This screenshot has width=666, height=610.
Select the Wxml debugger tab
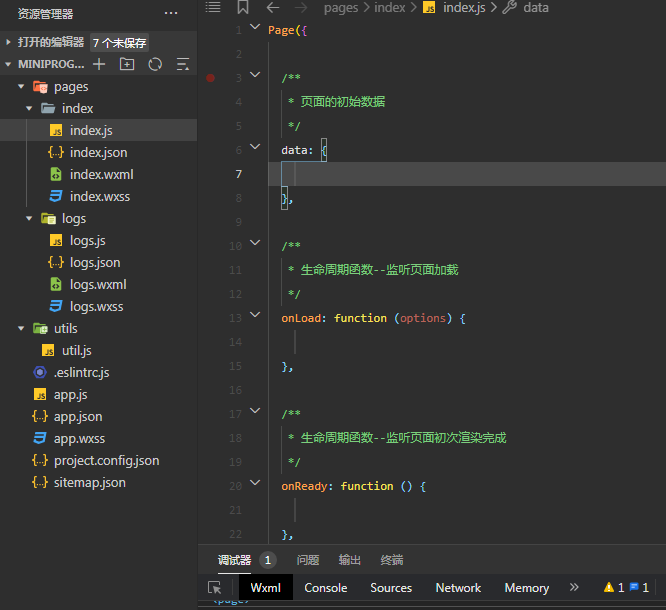[x=266, y=587]
